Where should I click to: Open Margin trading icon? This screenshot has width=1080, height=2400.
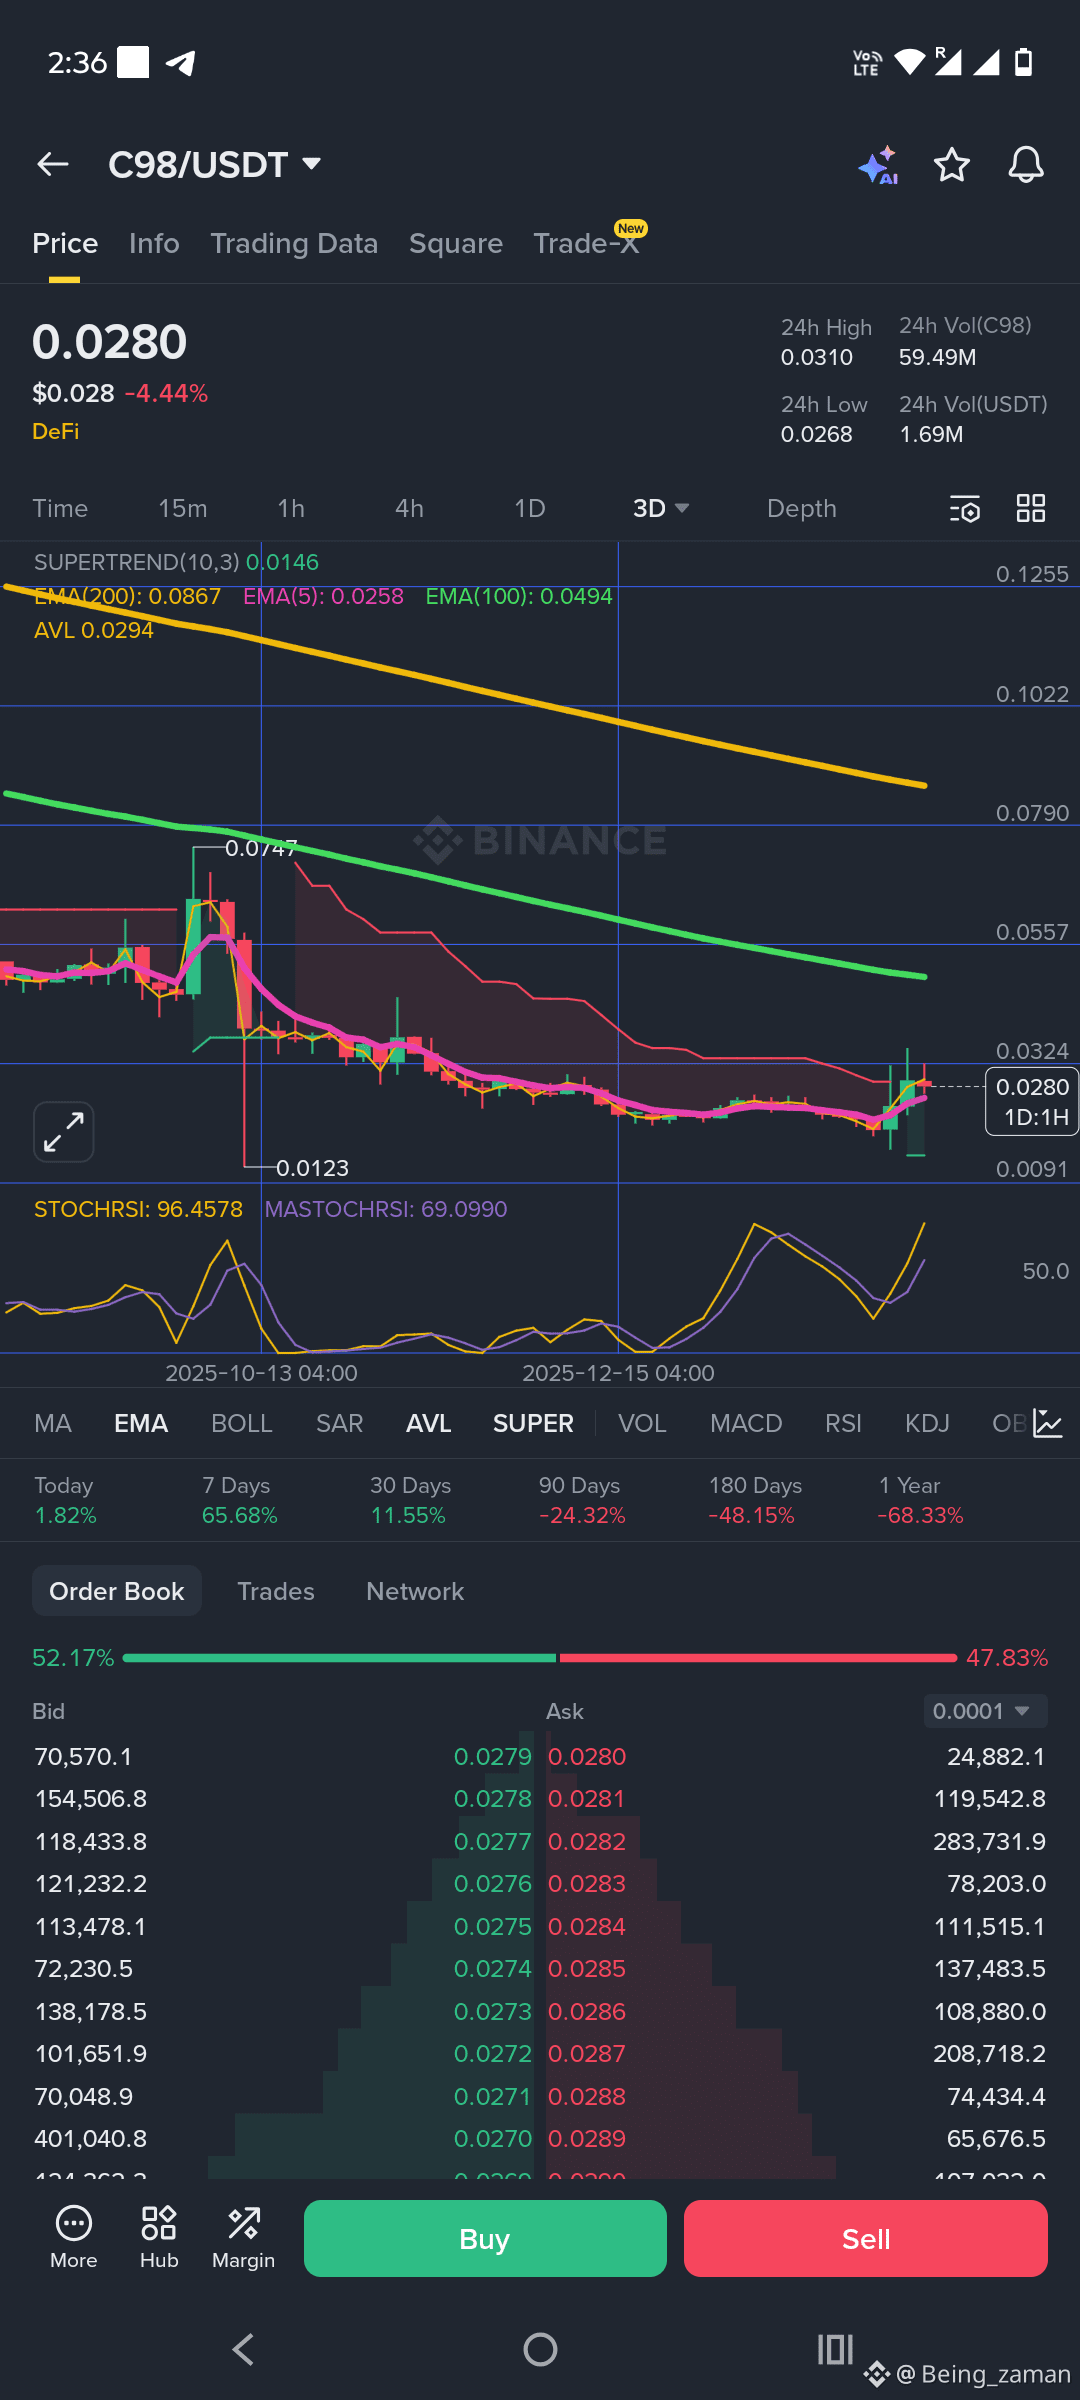(x=243, y=2238)
